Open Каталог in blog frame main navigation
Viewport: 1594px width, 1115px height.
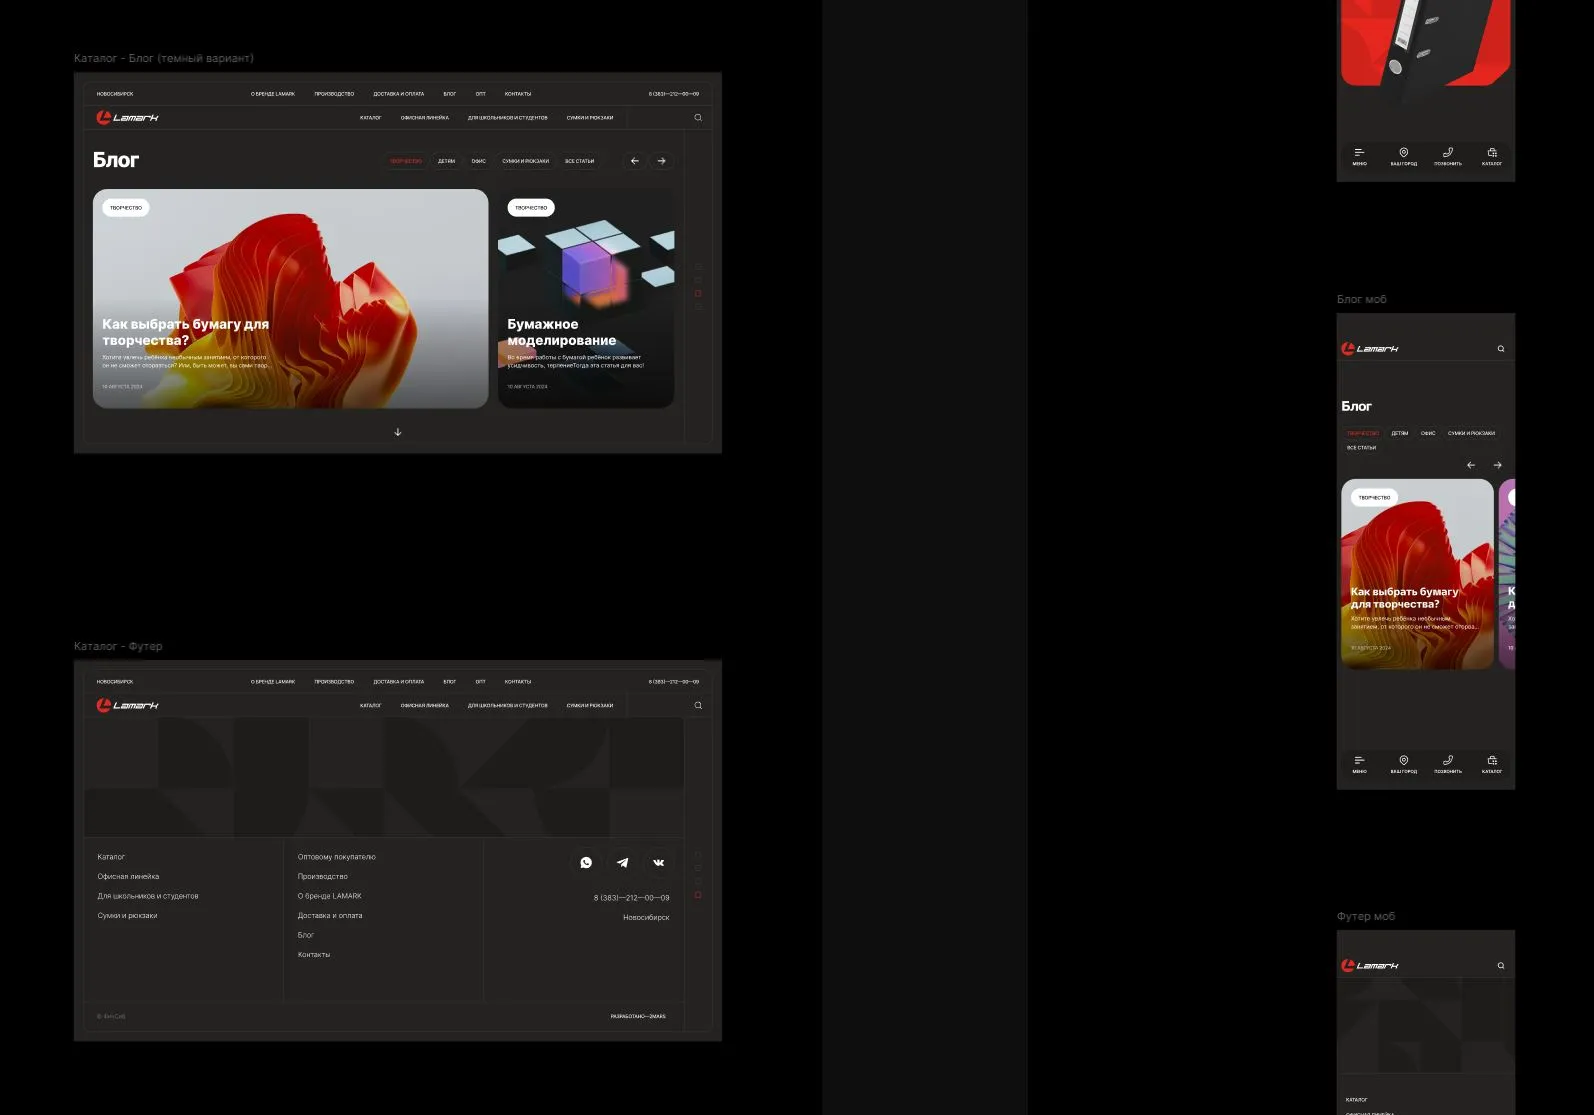370,118
